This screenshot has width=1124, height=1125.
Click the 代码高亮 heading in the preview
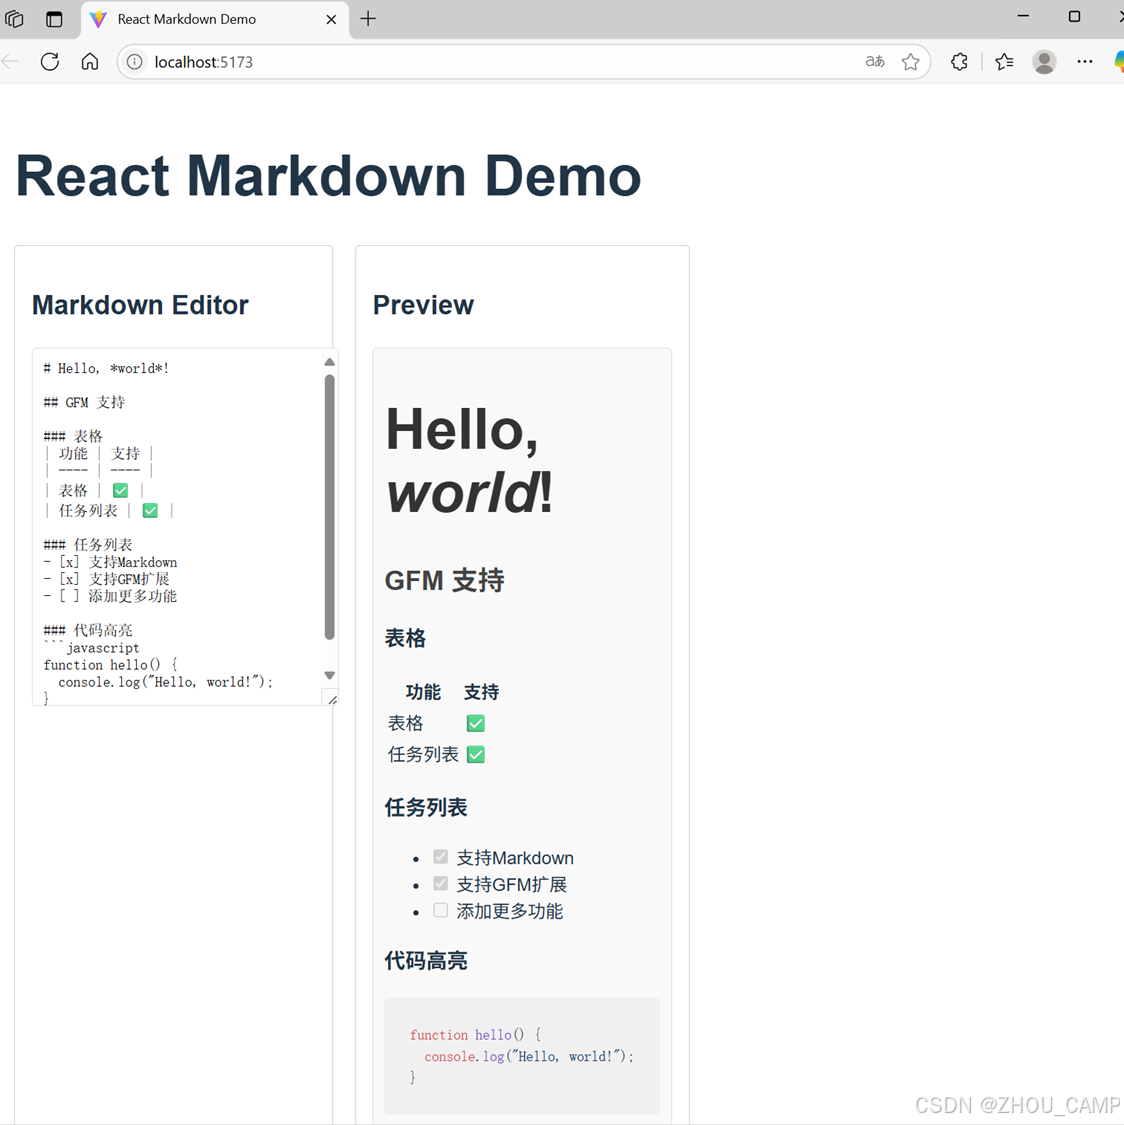(426, 960)
